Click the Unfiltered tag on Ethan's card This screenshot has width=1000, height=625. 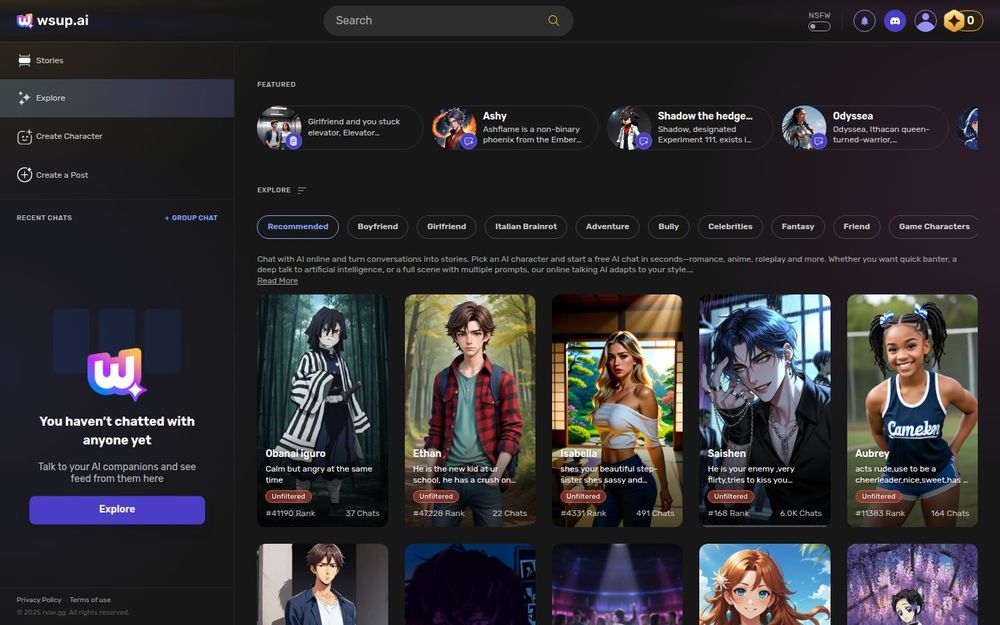[436, 496]
